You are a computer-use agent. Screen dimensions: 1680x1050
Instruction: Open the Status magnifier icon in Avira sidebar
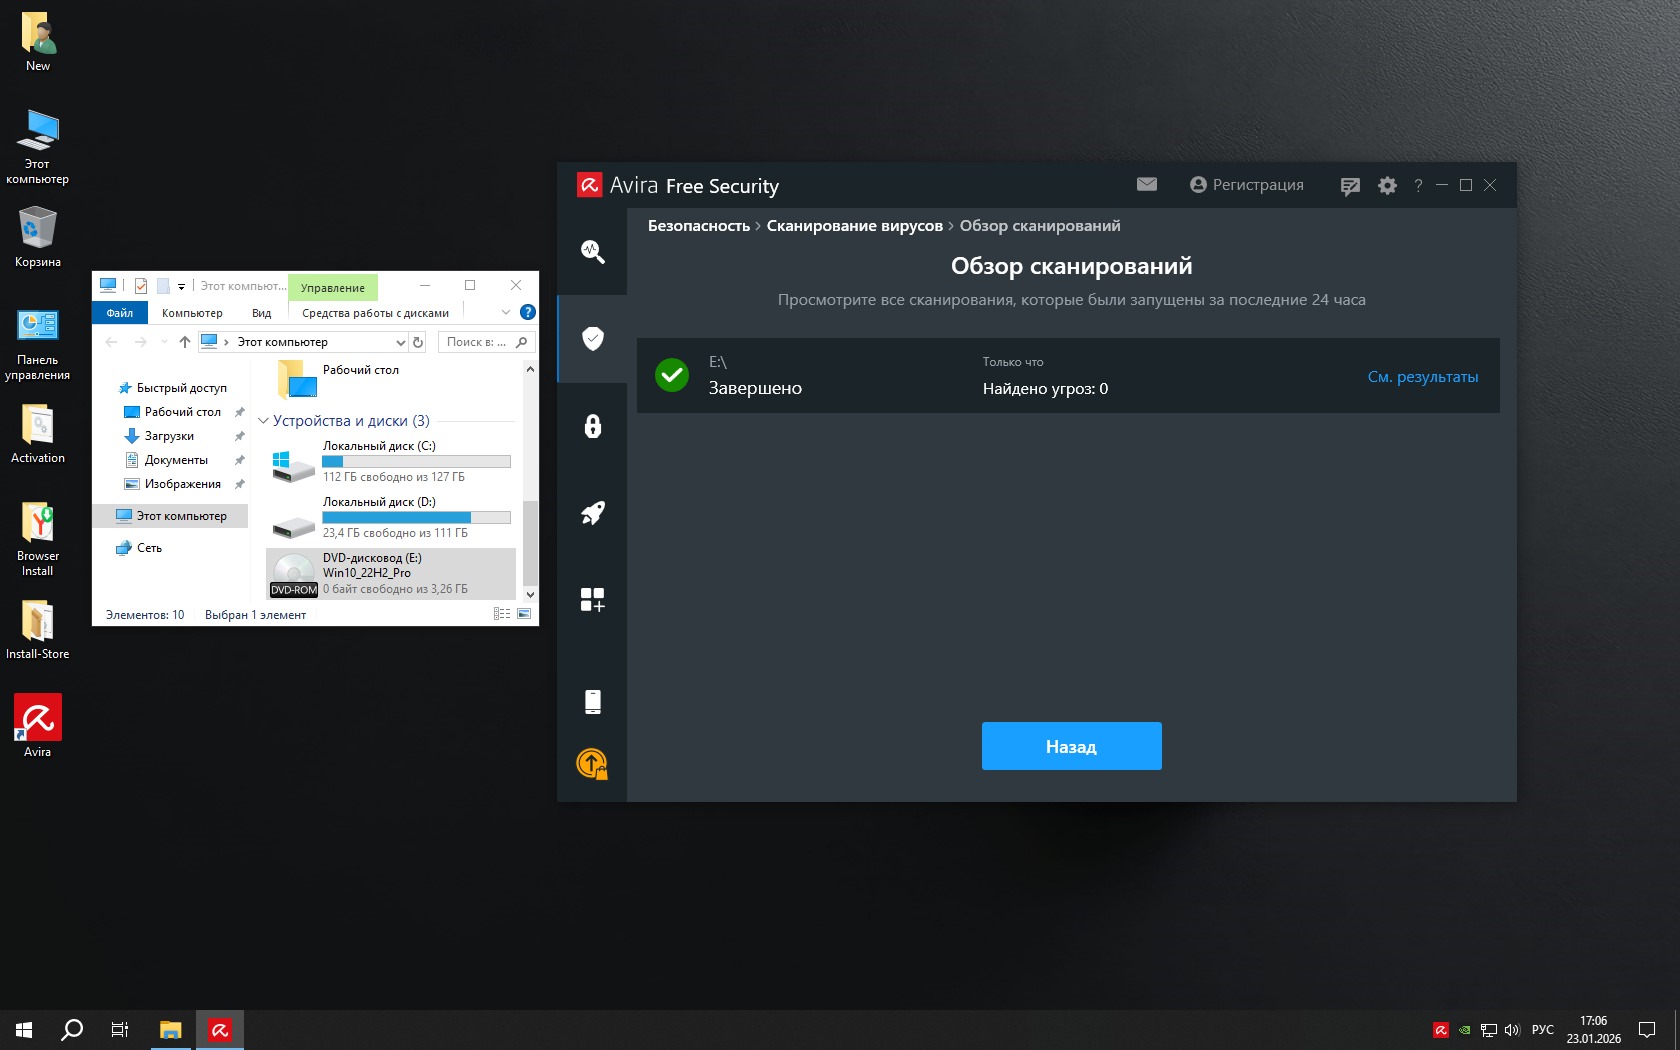pos(592,252)
